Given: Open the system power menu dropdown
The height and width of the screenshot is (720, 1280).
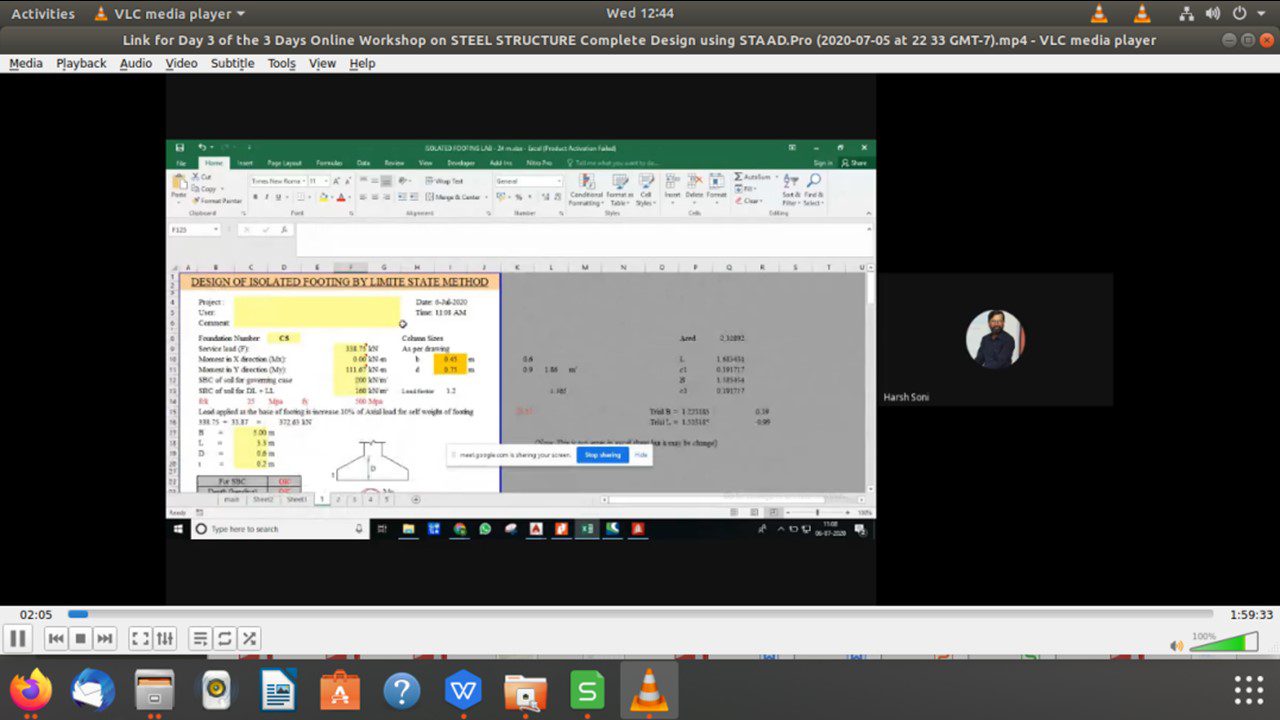Looking at the screenshot, I should click(x=1247, y=14).
